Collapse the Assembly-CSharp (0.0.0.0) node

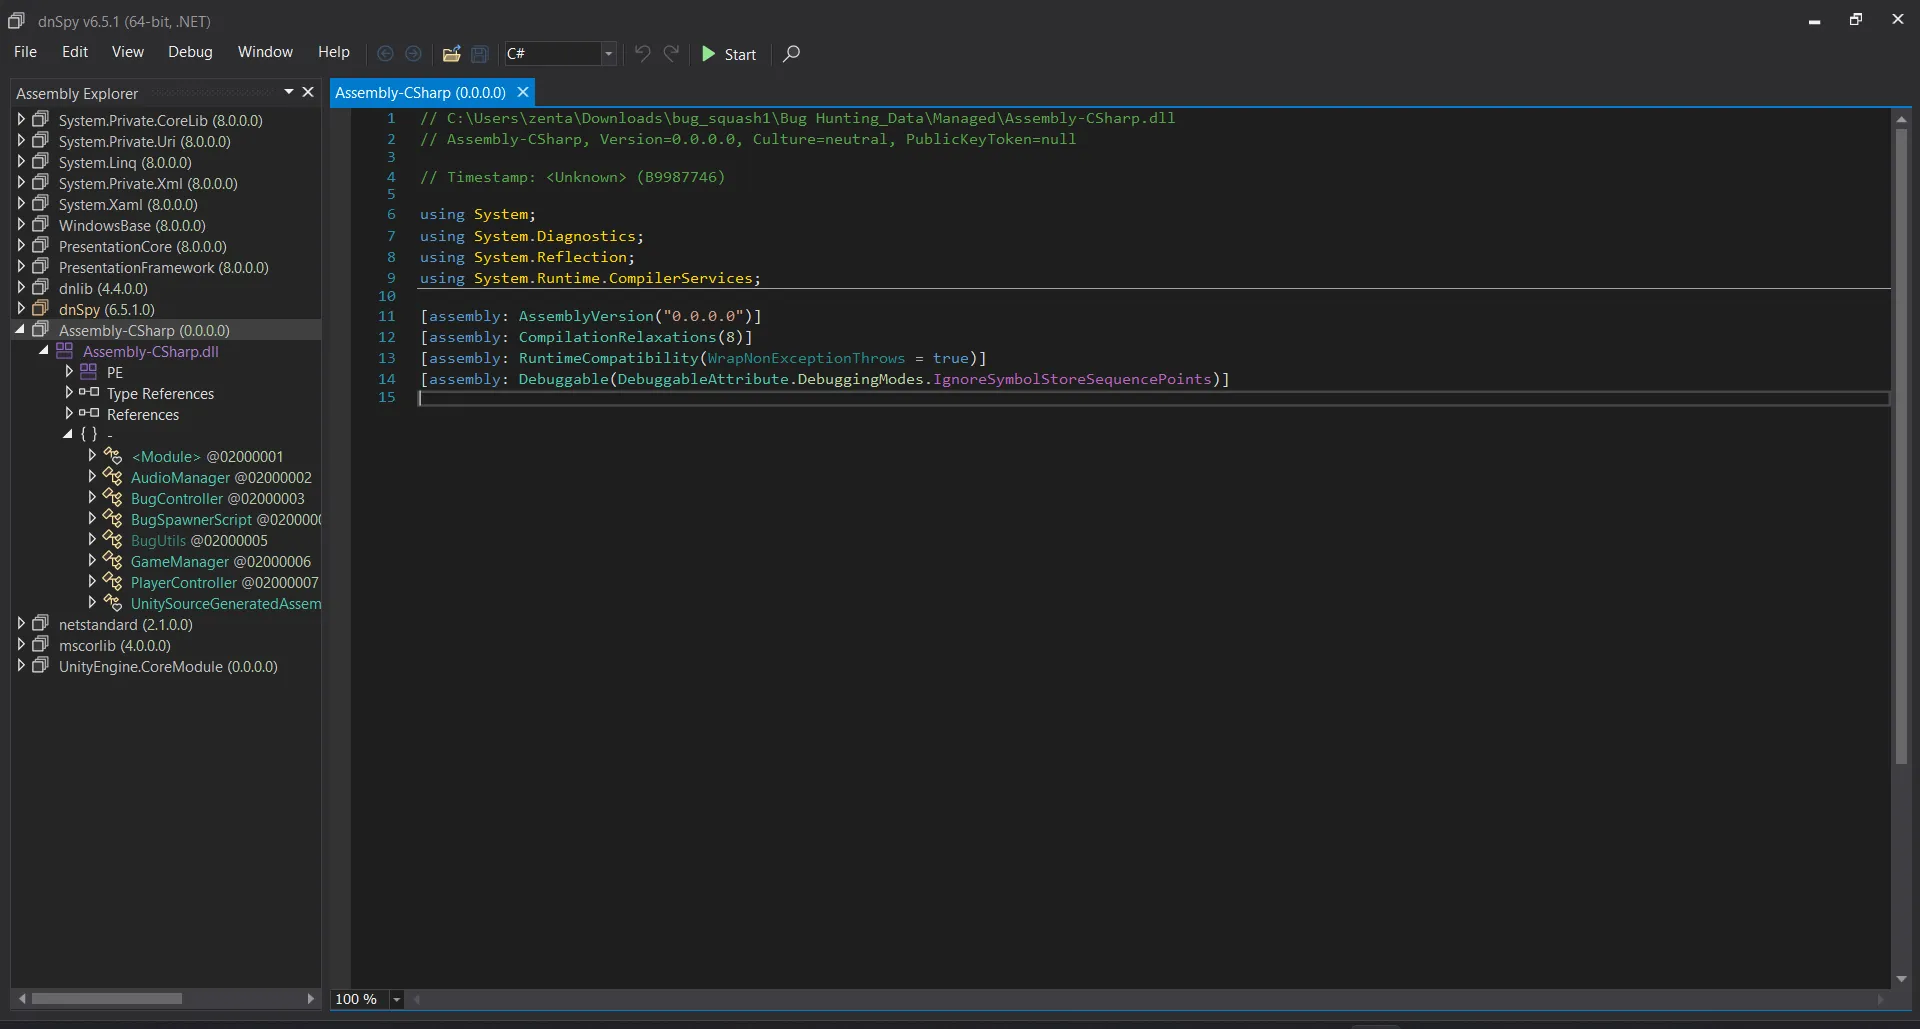pos(20,330)
